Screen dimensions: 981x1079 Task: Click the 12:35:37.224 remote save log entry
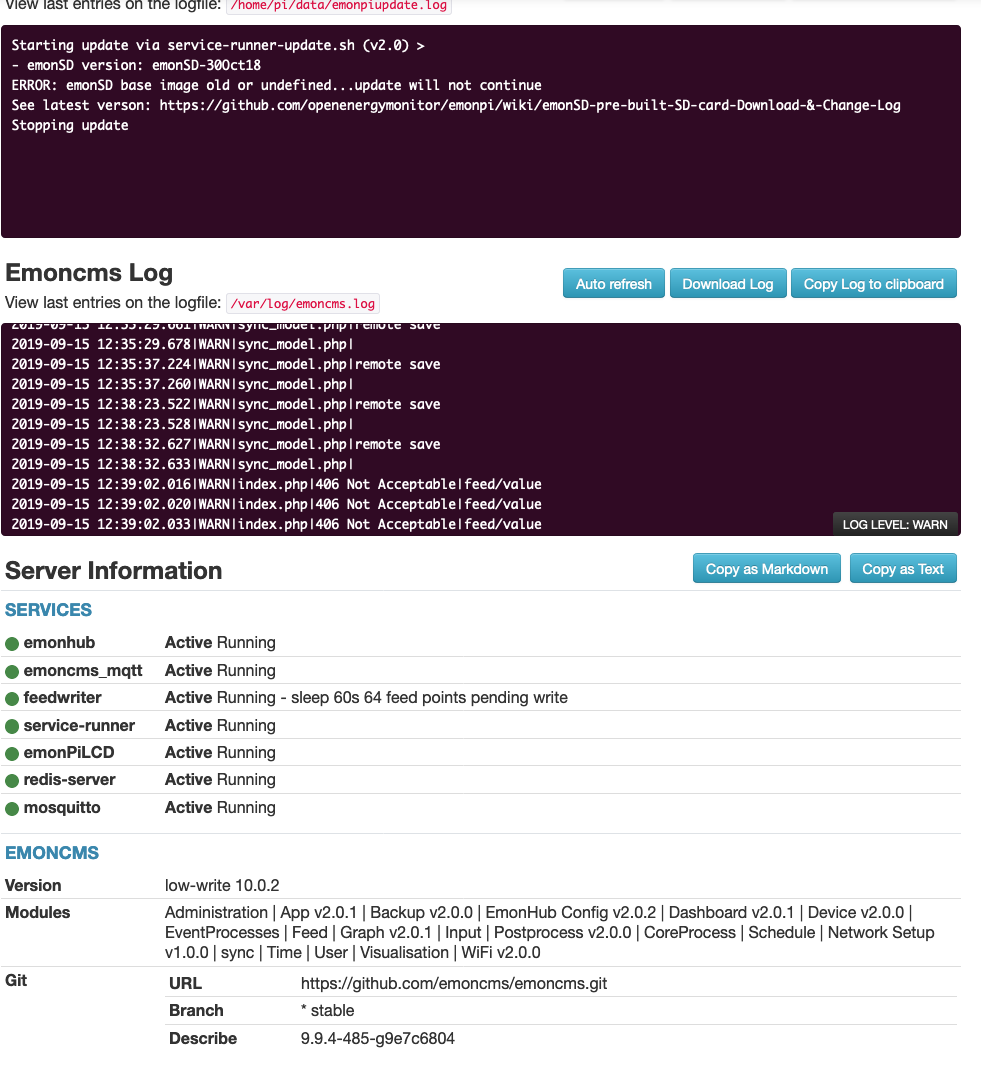pyautogui.click(x=226, y=364)
